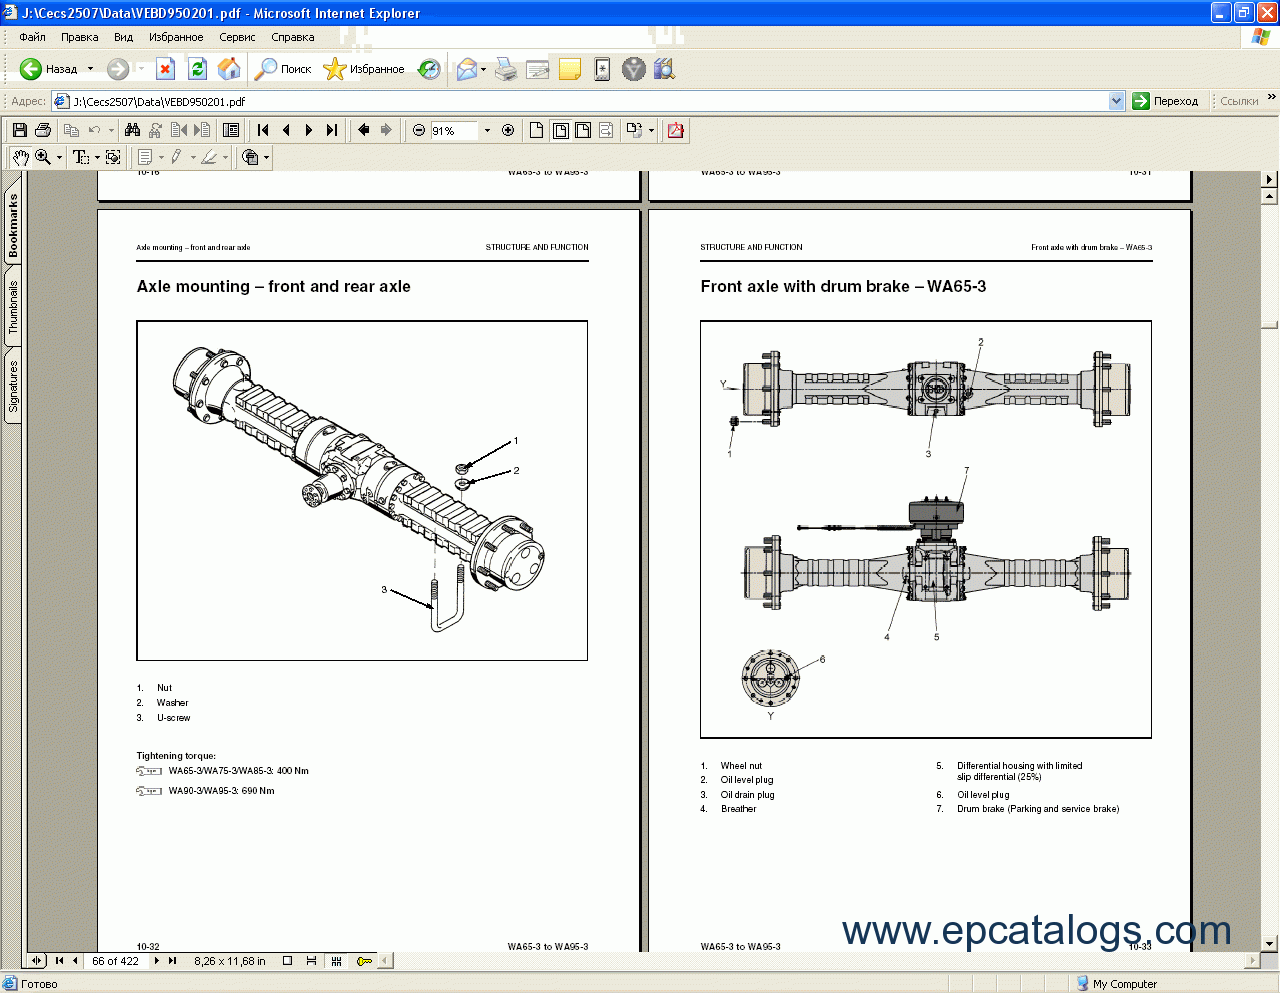Print the PDF with Acrobat printer icon
1280x993 pixels.
tap(42, 130)
